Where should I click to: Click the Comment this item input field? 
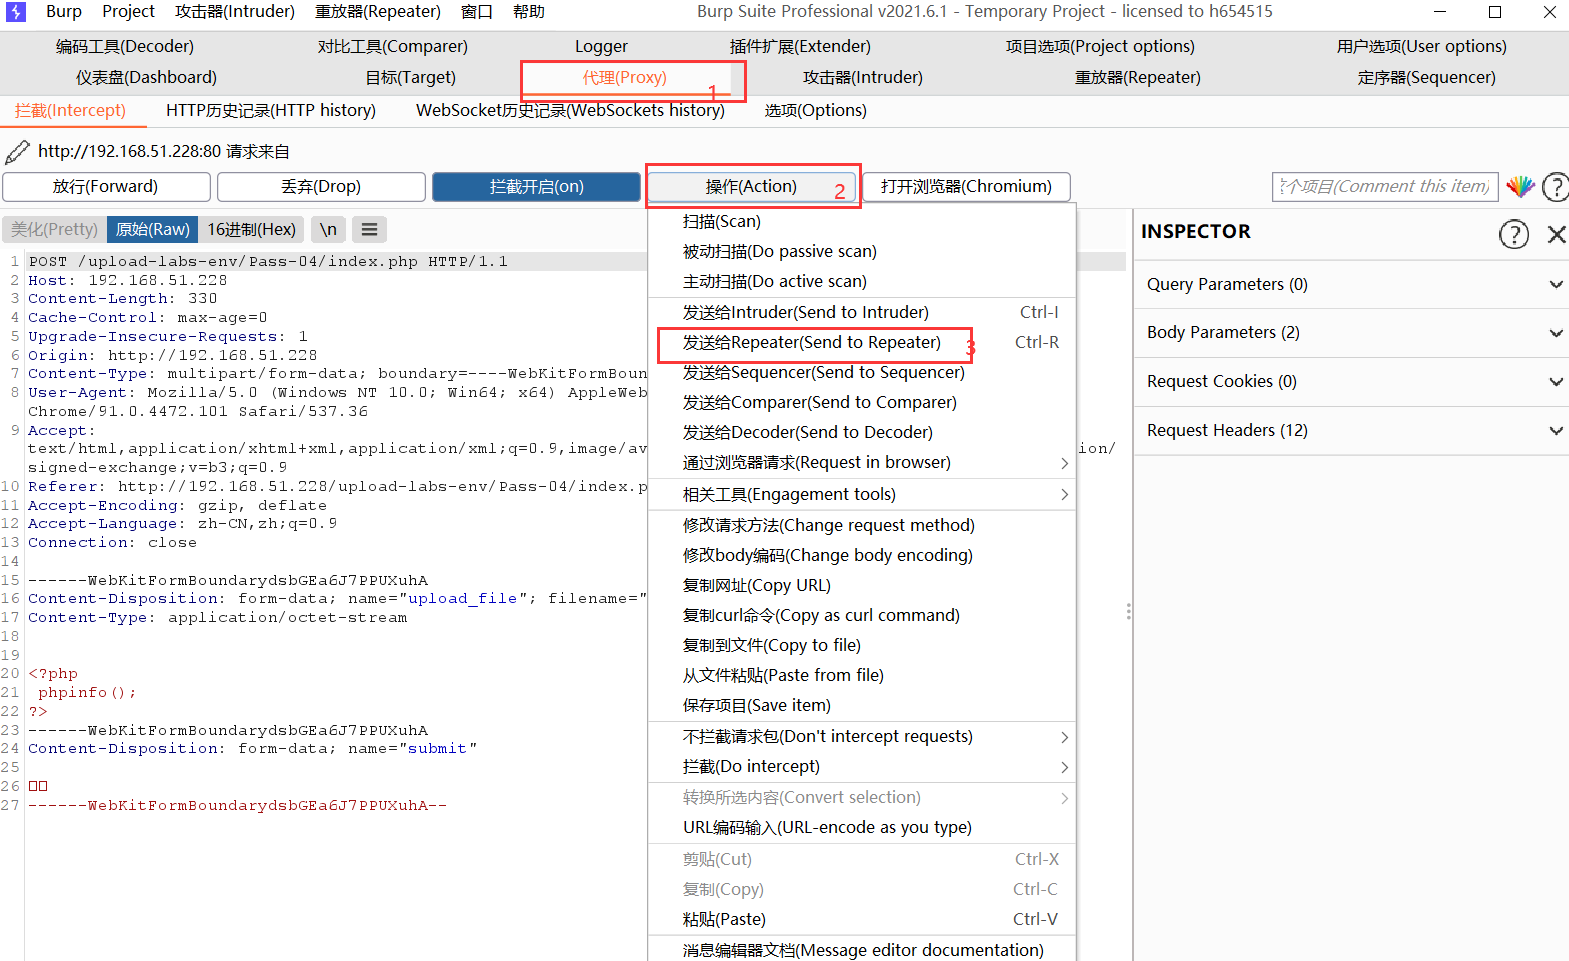pos(1385,187)
